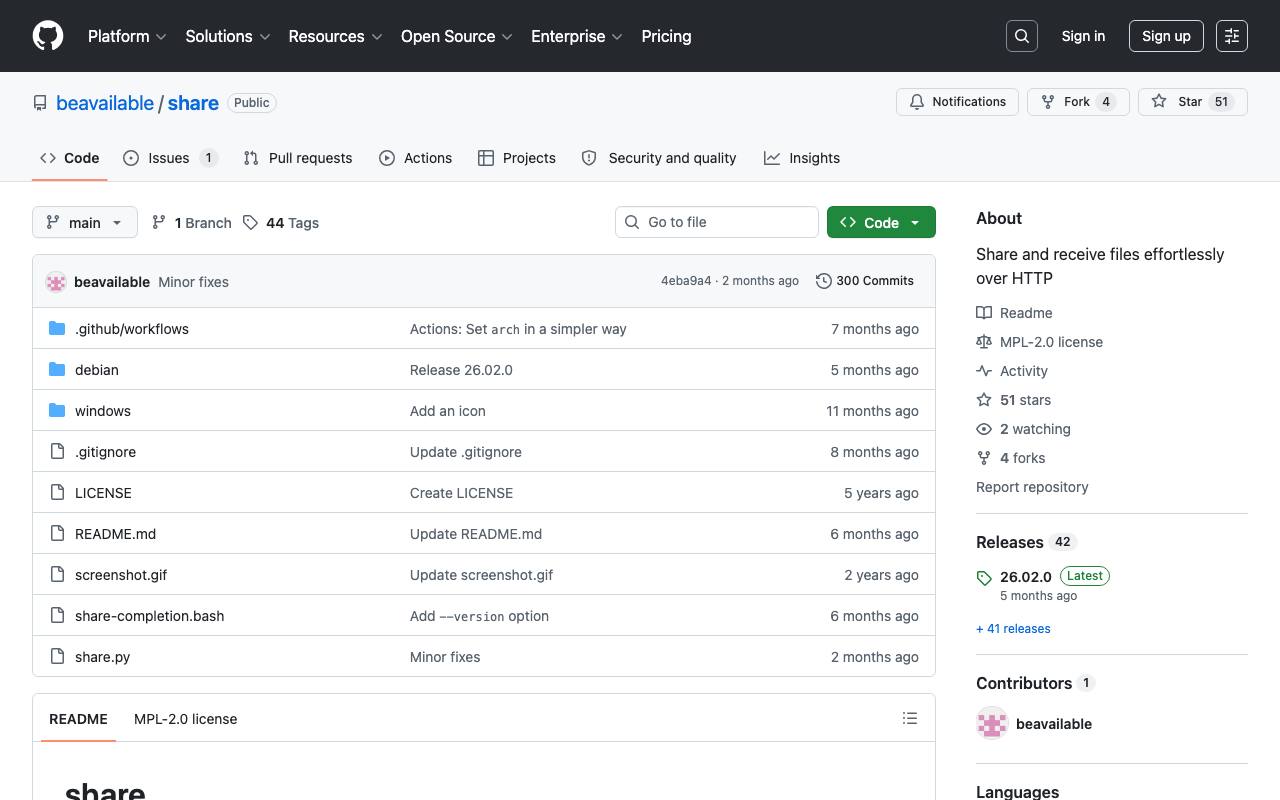Open commit message 'Release 26.02.0'
Image resolution: width=1280 pixels, height=800 pixels.
click(x=461, y=370)
